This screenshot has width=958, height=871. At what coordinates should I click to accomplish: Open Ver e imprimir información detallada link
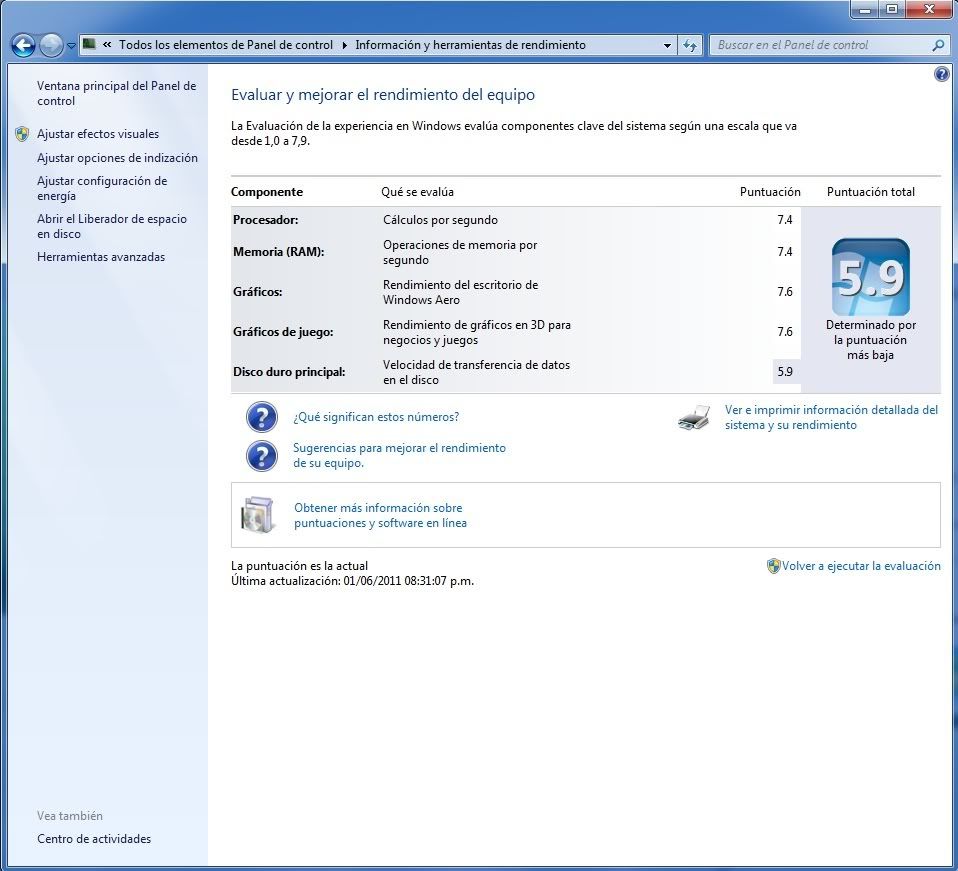pyautogui.click(x=831, y=417)
